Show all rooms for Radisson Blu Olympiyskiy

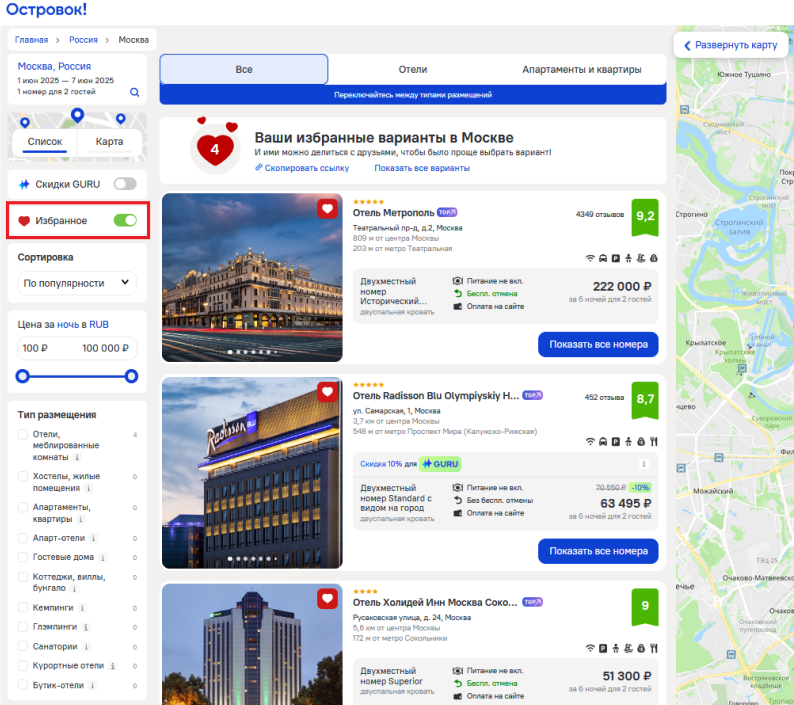598,551
